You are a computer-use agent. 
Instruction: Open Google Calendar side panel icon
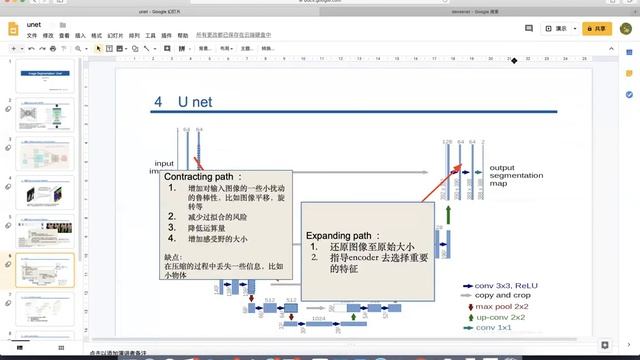(629, 52)
